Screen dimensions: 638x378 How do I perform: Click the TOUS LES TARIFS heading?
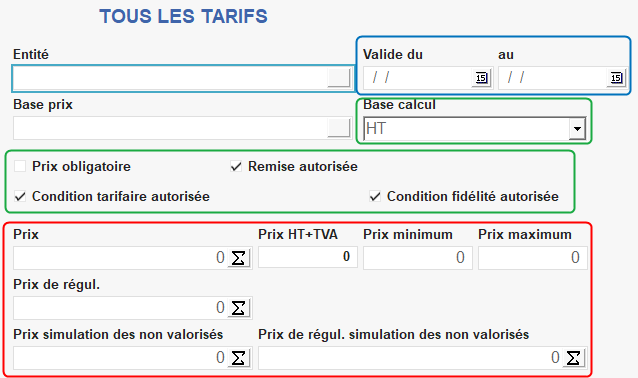click(184, 17)
